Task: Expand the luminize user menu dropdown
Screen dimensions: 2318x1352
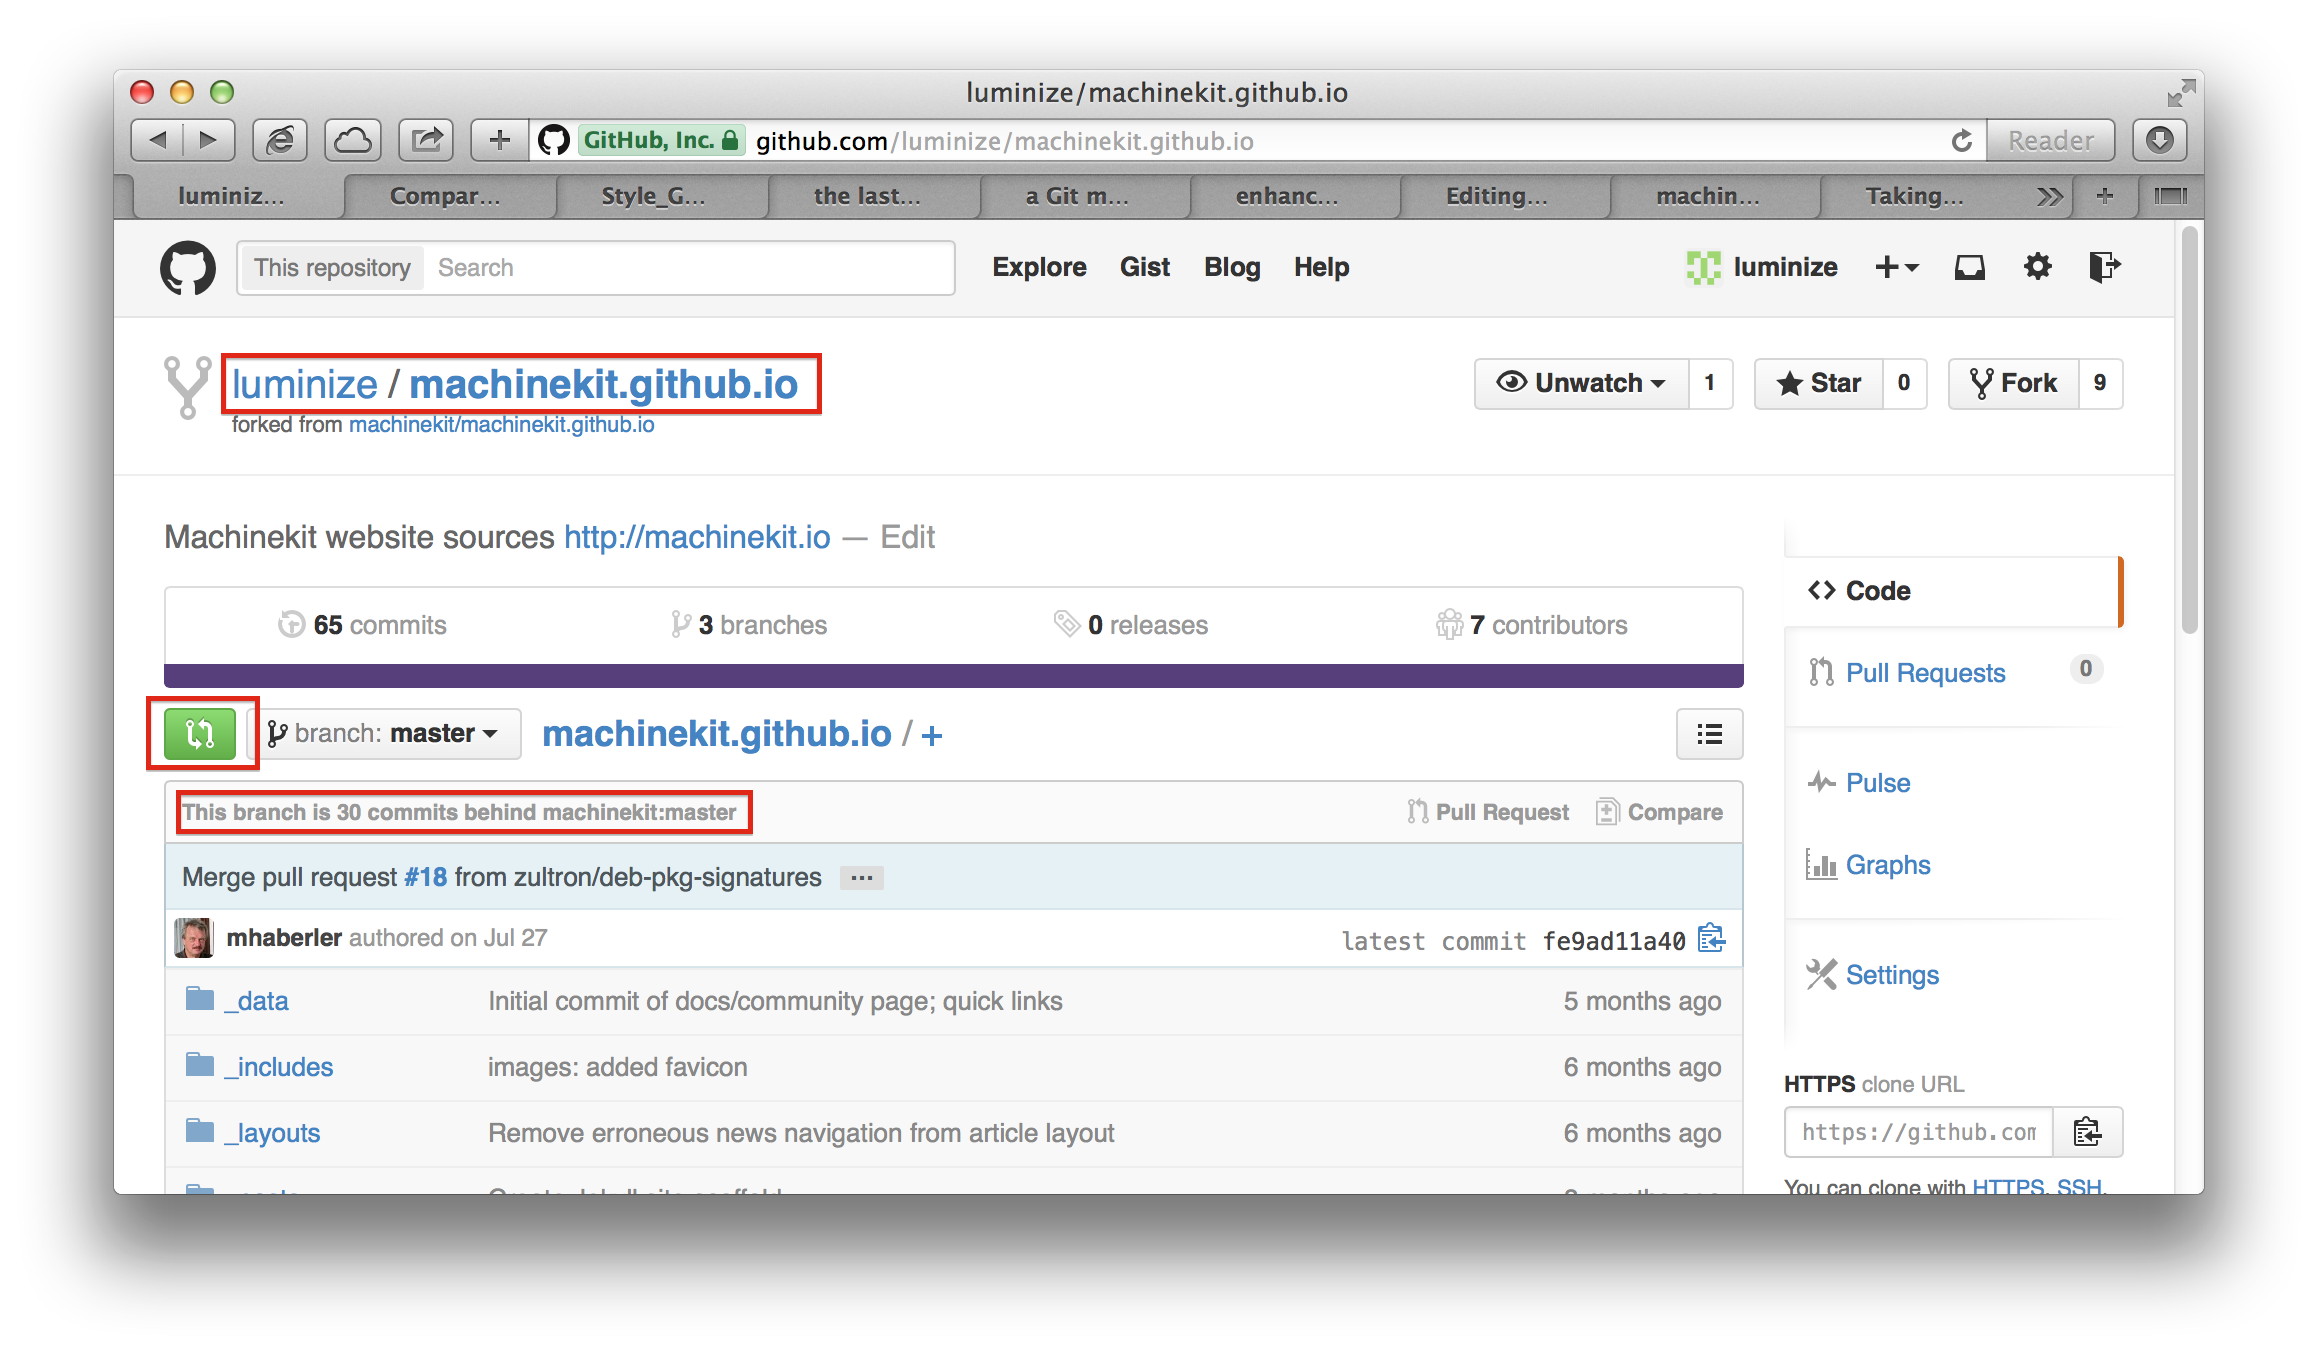Action: click(x=1769, y=267)
